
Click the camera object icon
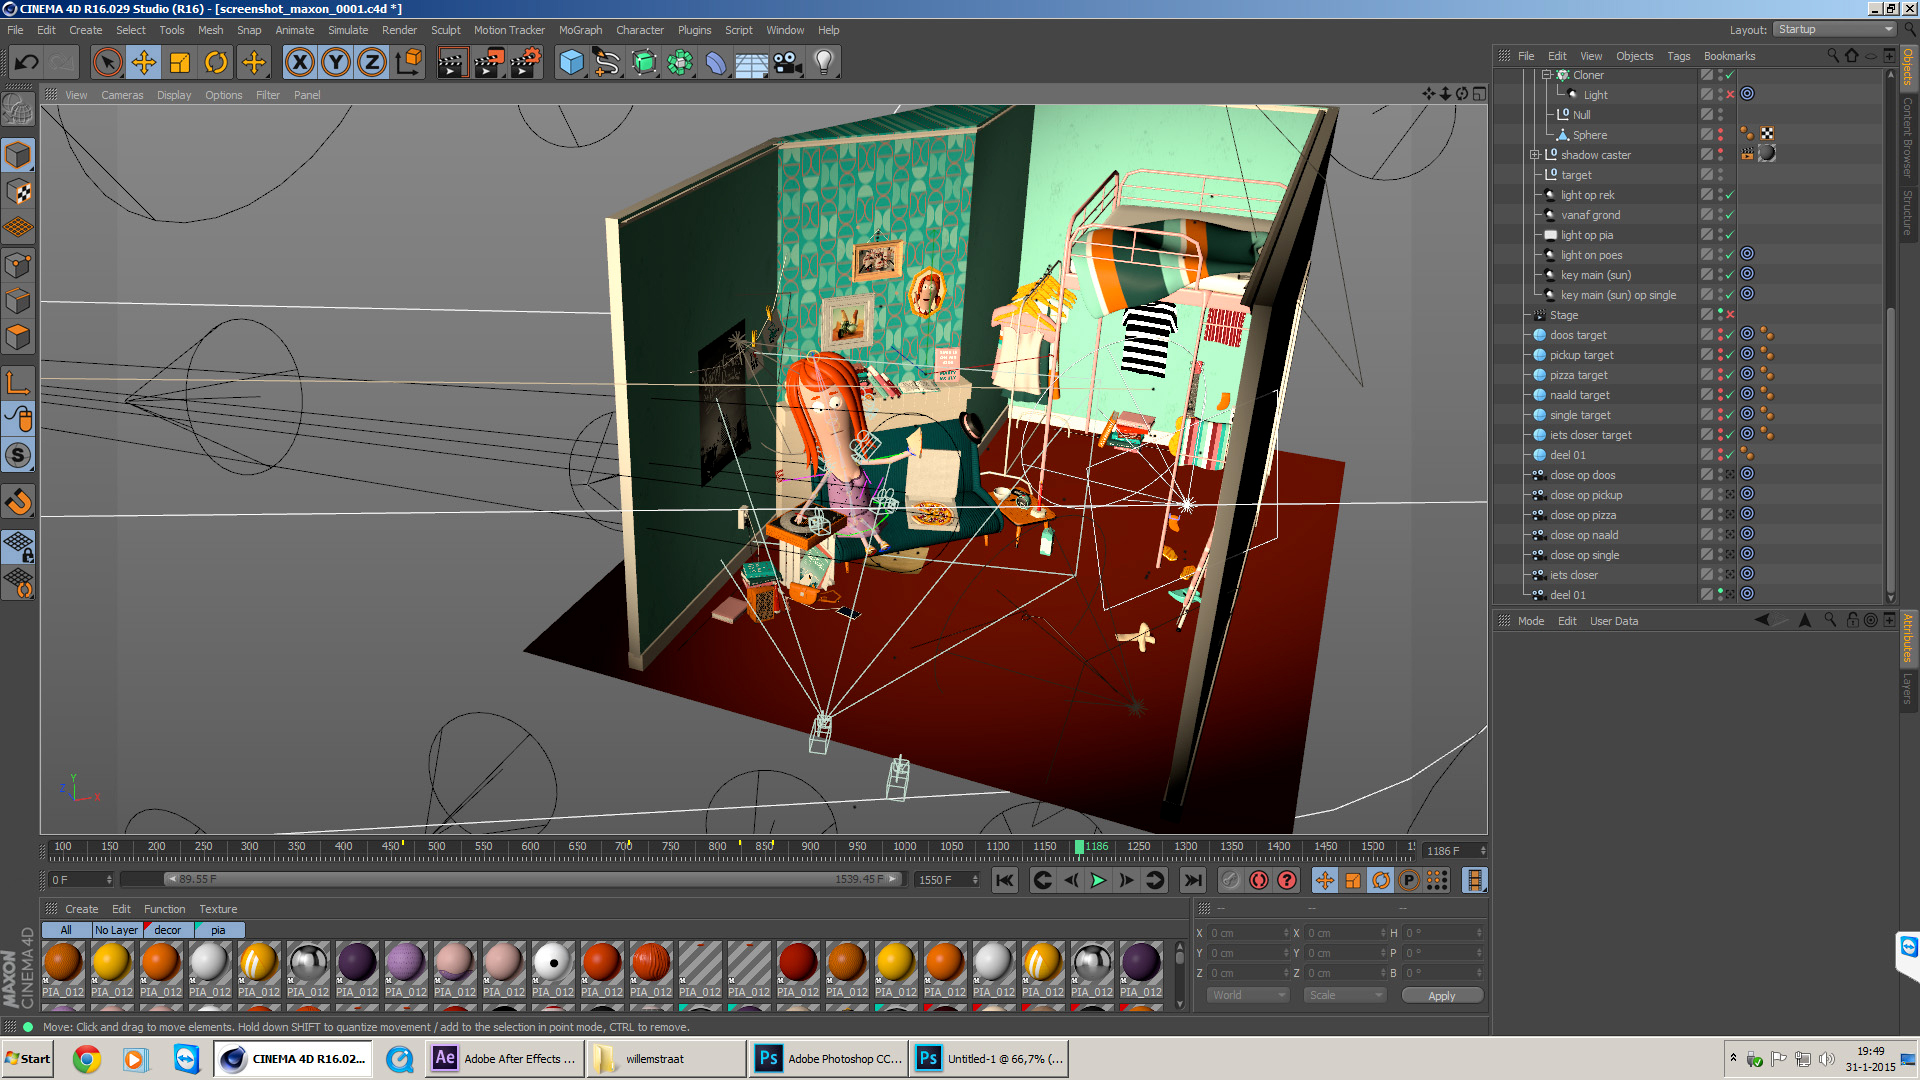click(x=788, y=63)
